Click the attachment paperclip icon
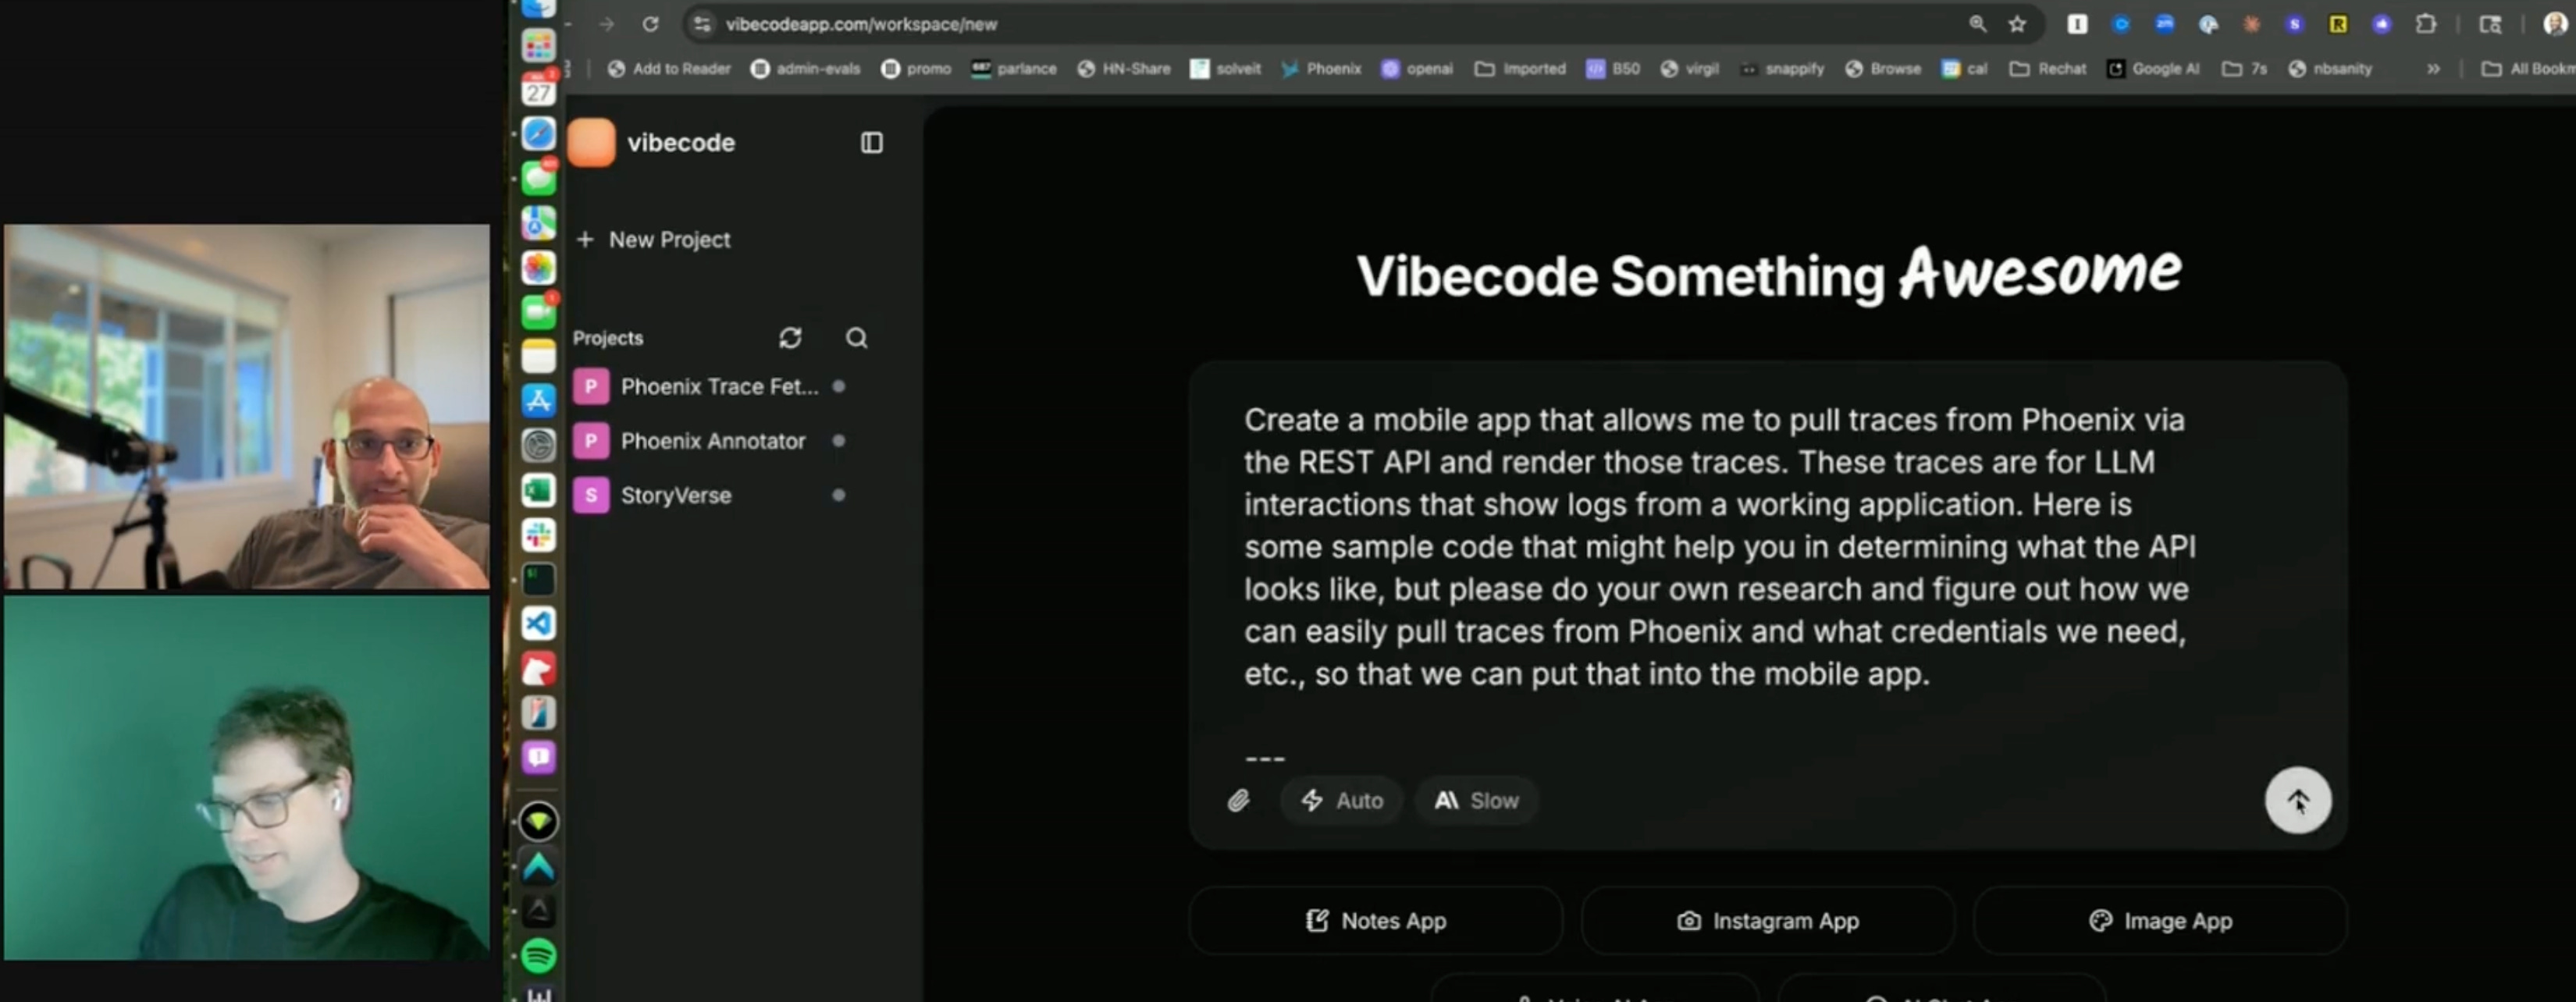2576x1002 pixels. (1238, 800)
